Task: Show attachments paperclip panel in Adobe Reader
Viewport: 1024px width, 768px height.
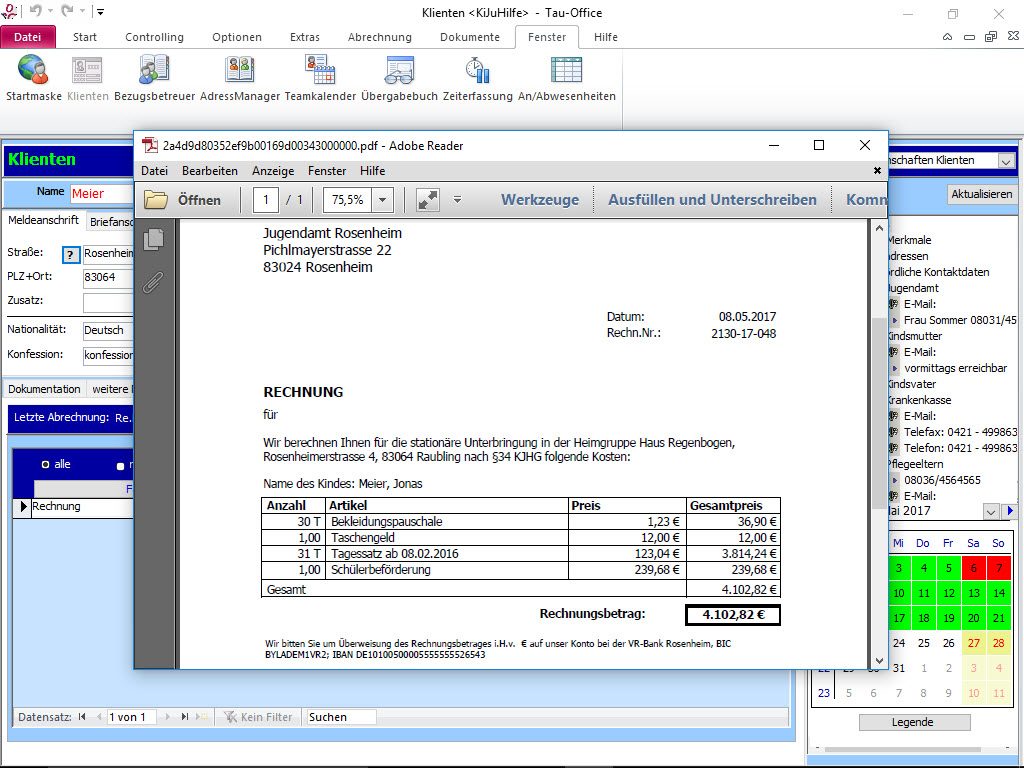Action: click(x=153, y=283)
